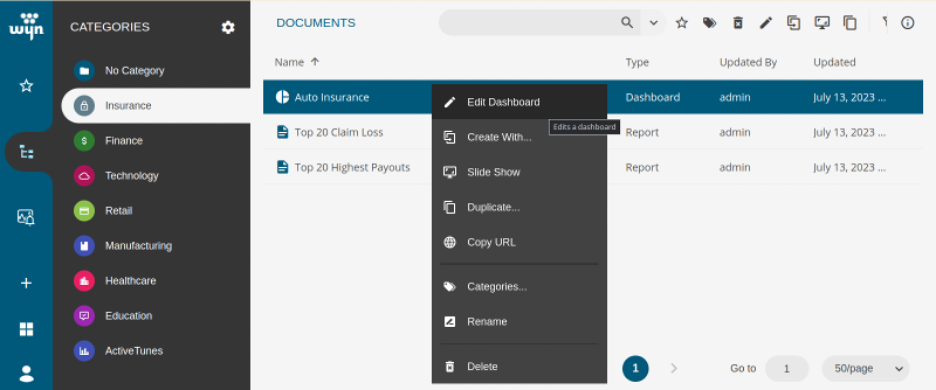This screenshot has height=390, width=936.
Task: Open Favorites star in left sidebar
Action: point(26,86)
